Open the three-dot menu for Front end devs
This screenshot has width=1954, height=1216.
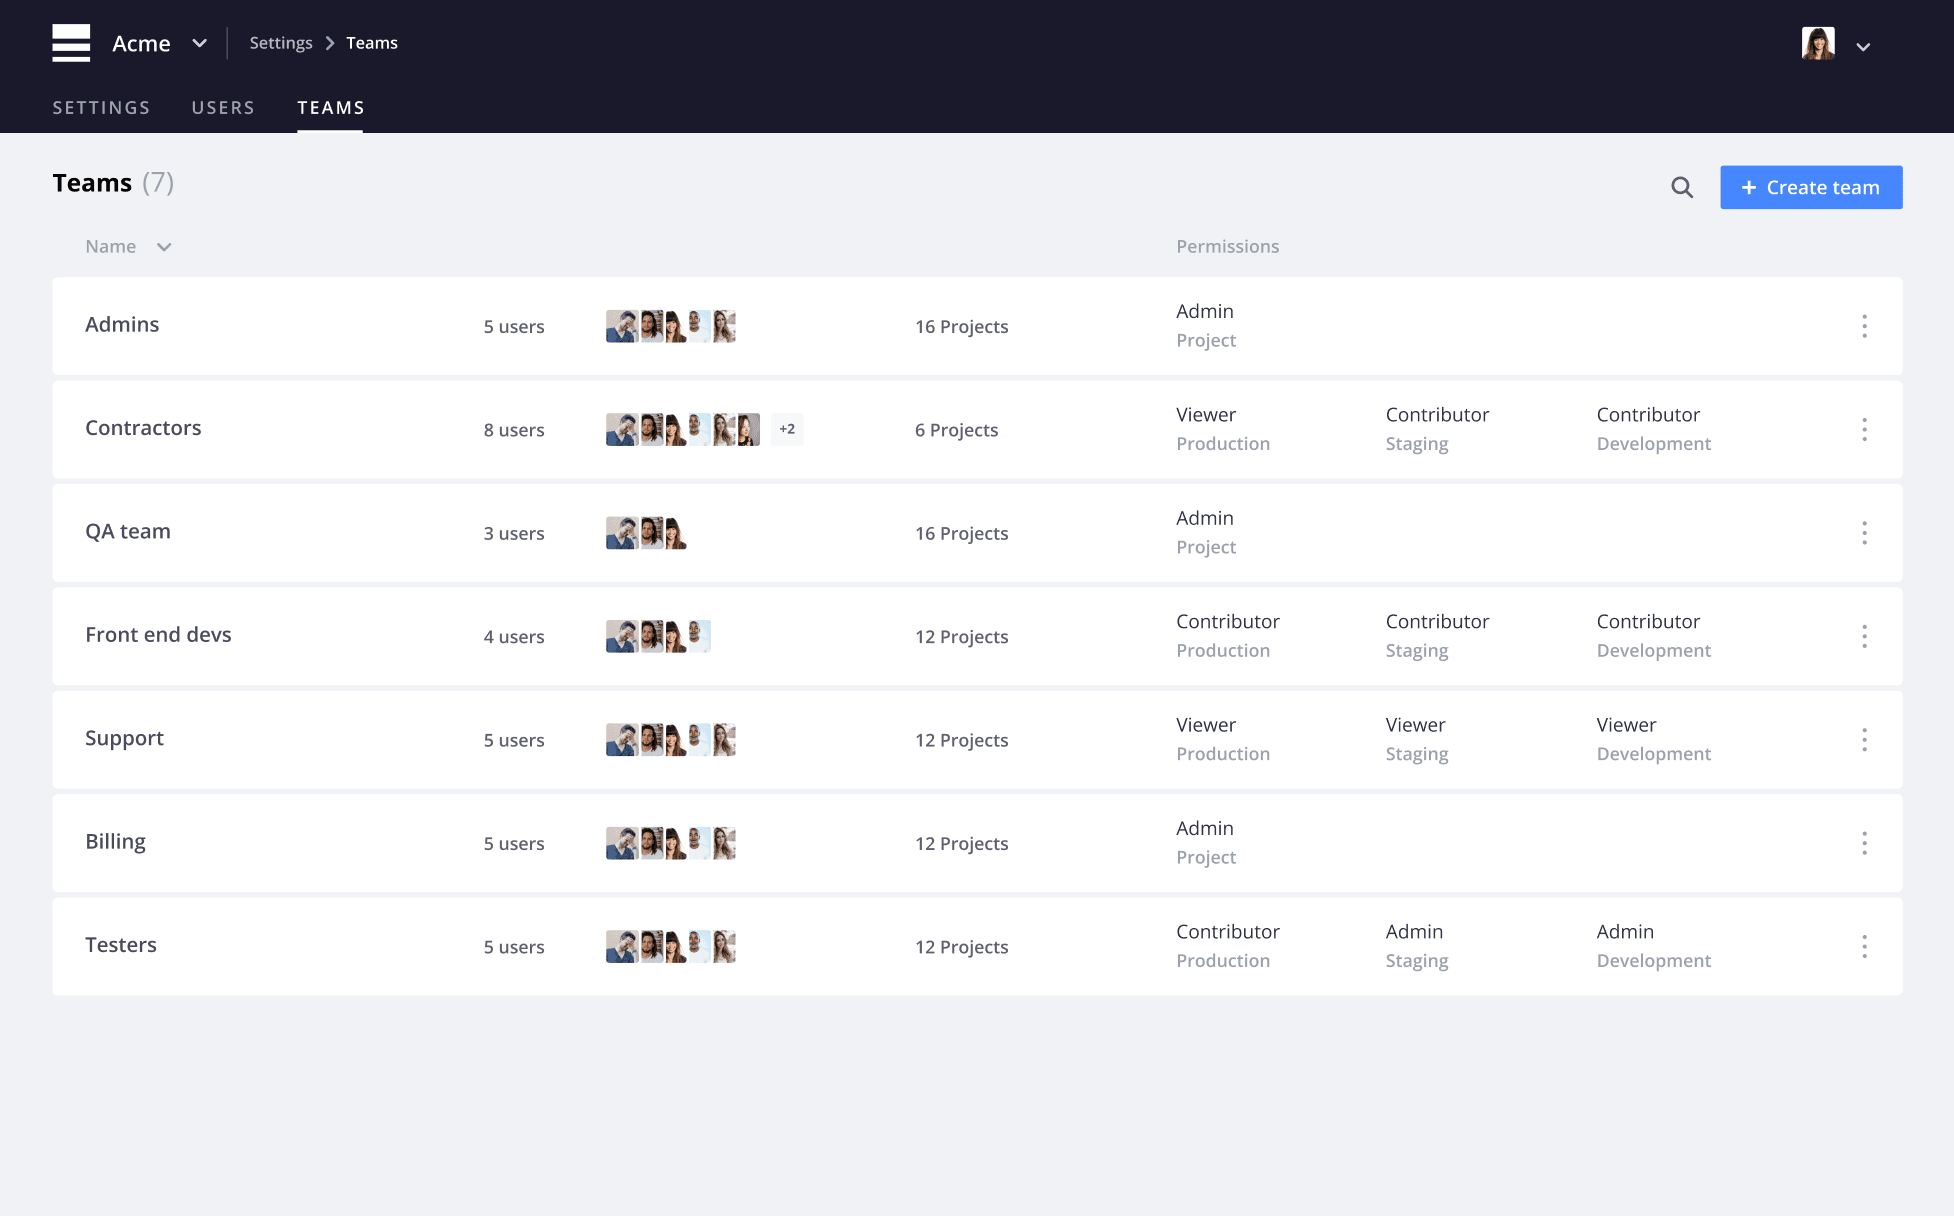[1864, 636]
